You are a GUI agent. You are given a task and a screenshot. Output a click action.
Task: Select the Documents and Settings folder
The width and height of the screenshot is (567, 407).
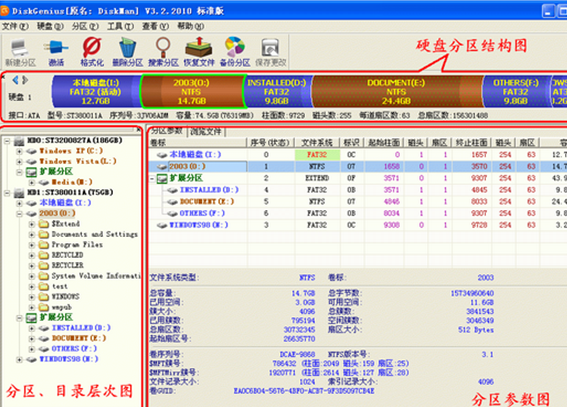[x=94, y=235]
